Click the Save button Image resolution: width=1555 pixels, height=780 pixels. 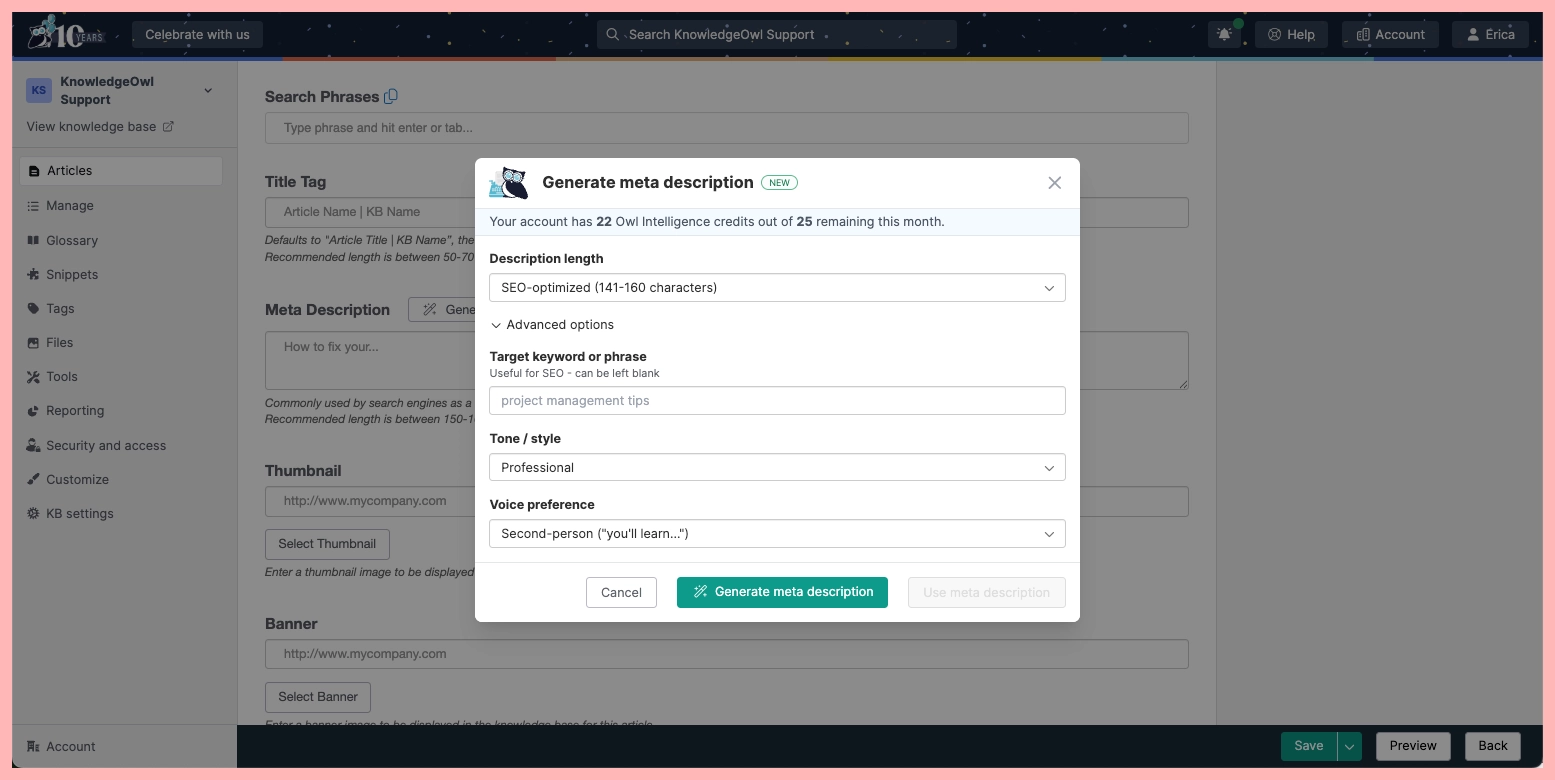1309,746
